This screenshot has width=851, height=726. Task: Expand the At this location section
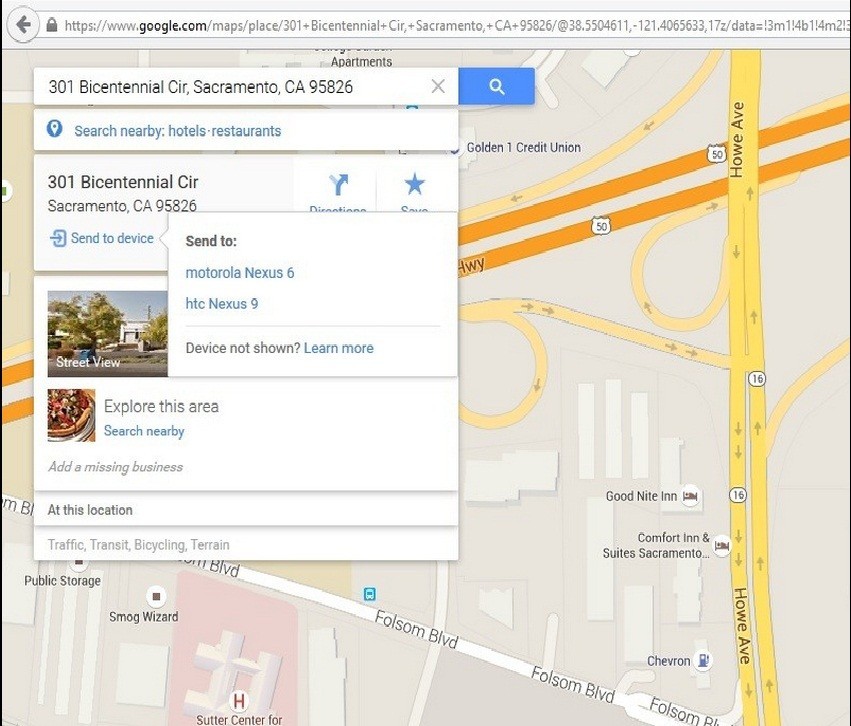tap(246, 510)
